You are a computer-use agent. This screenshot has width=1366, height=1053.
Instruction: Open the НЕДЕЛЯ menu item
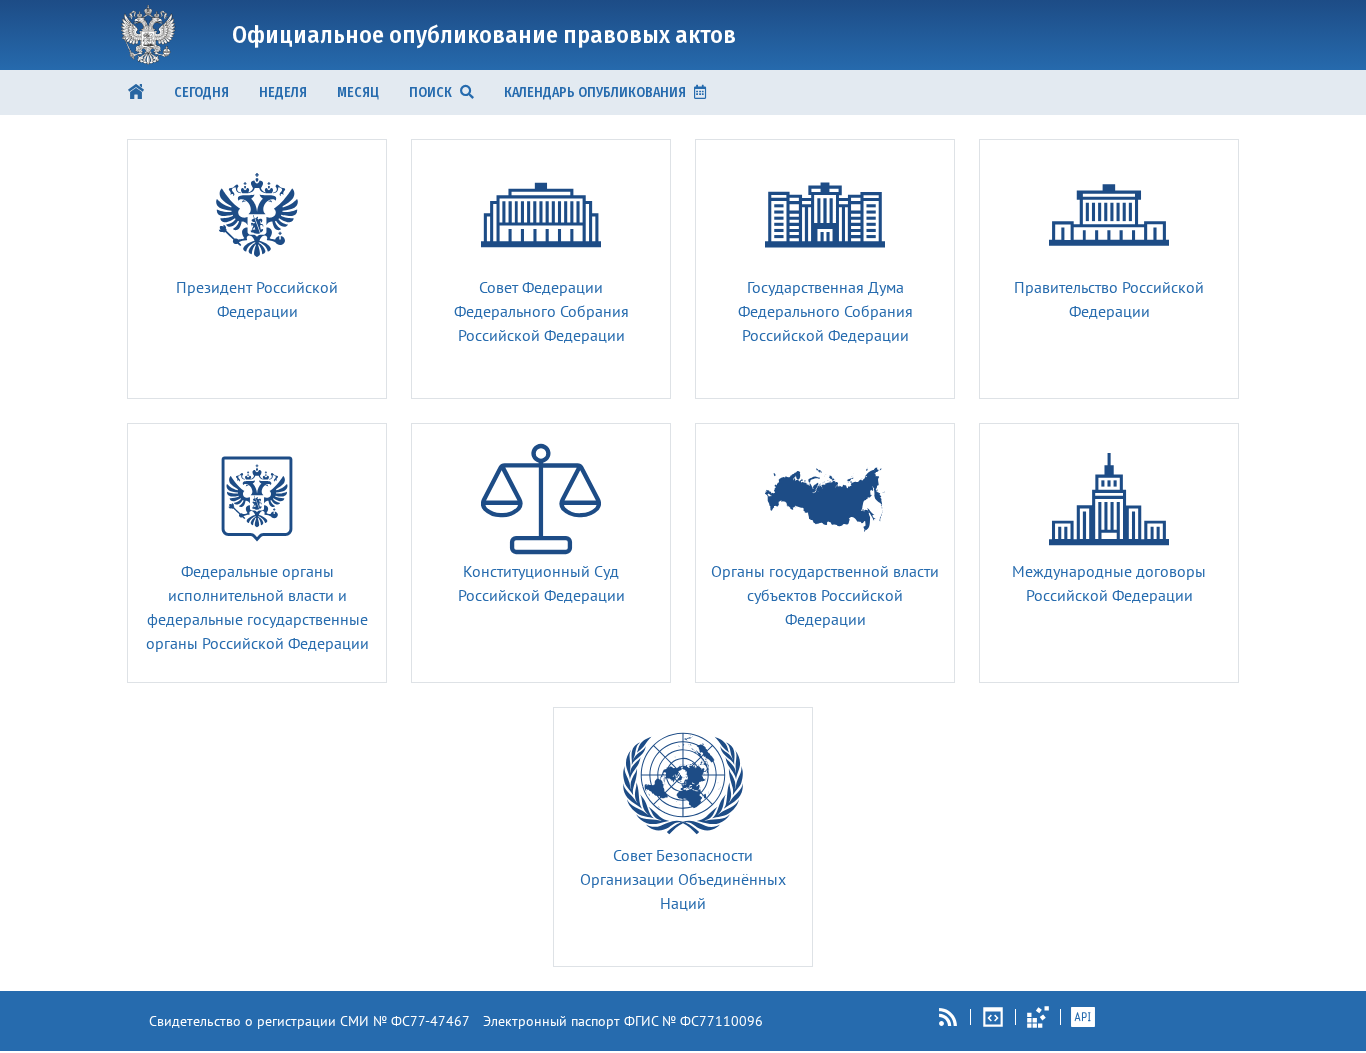[x=283, y=92]
